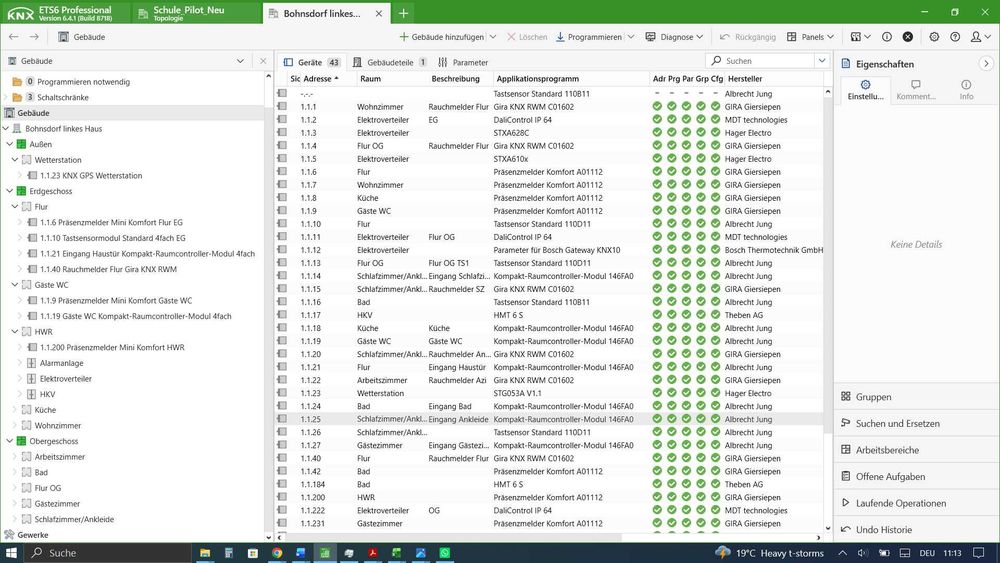The height and width of the screenshot is (563, 1000).
Task: Click the black circle X icon
Action: click(908, 37)
